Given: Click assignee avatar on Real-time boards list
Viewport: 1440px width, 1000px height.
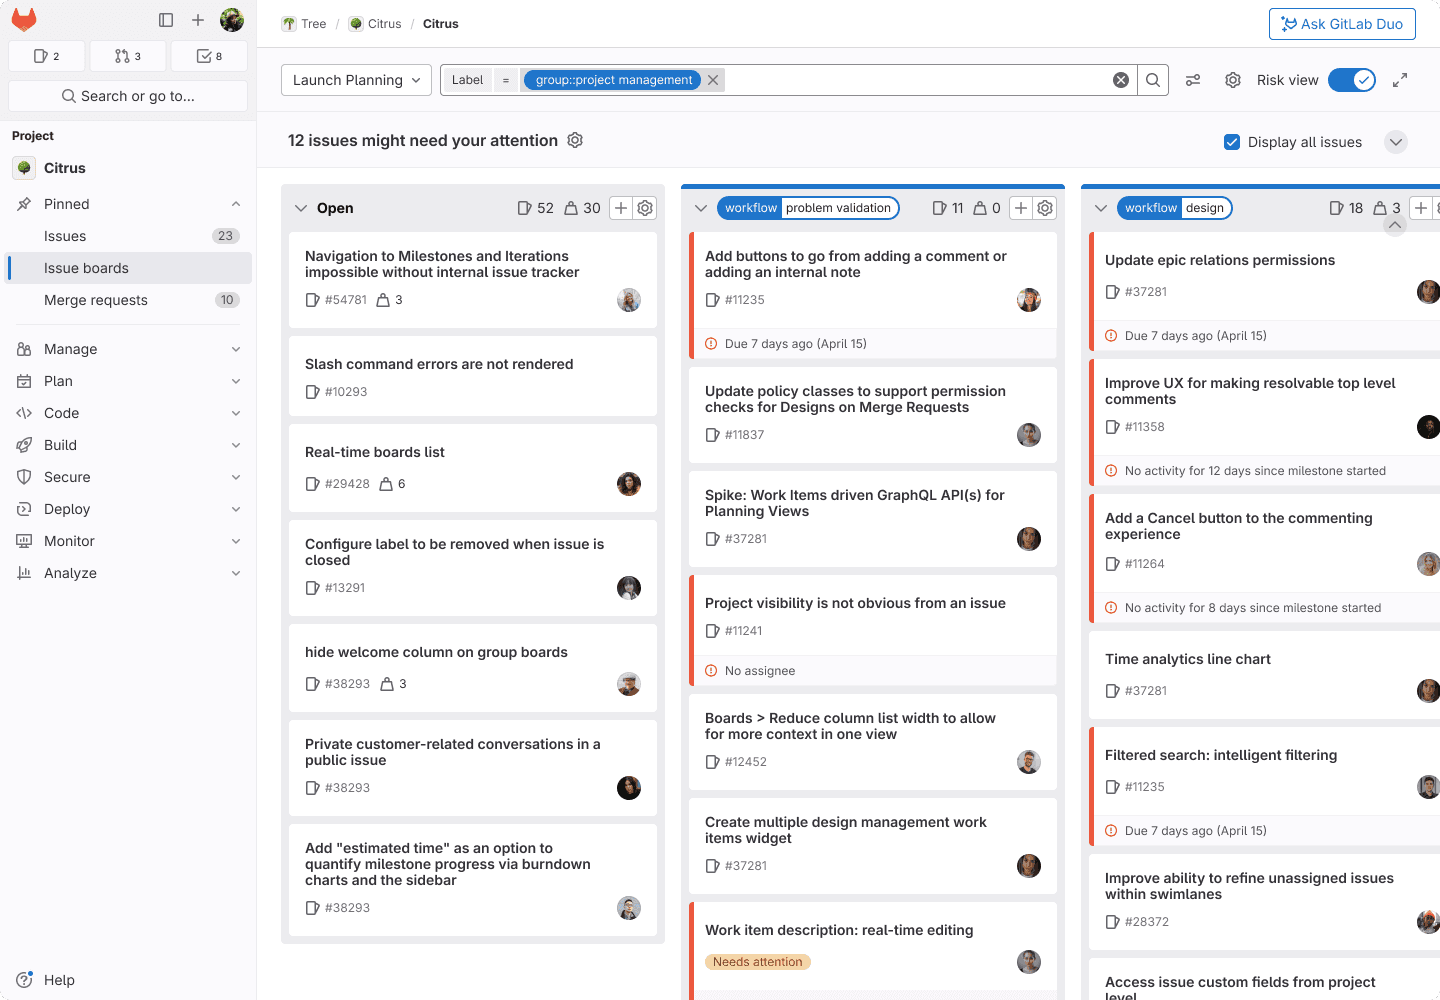Looking at the screenshot, I should (x=629, y=484).
